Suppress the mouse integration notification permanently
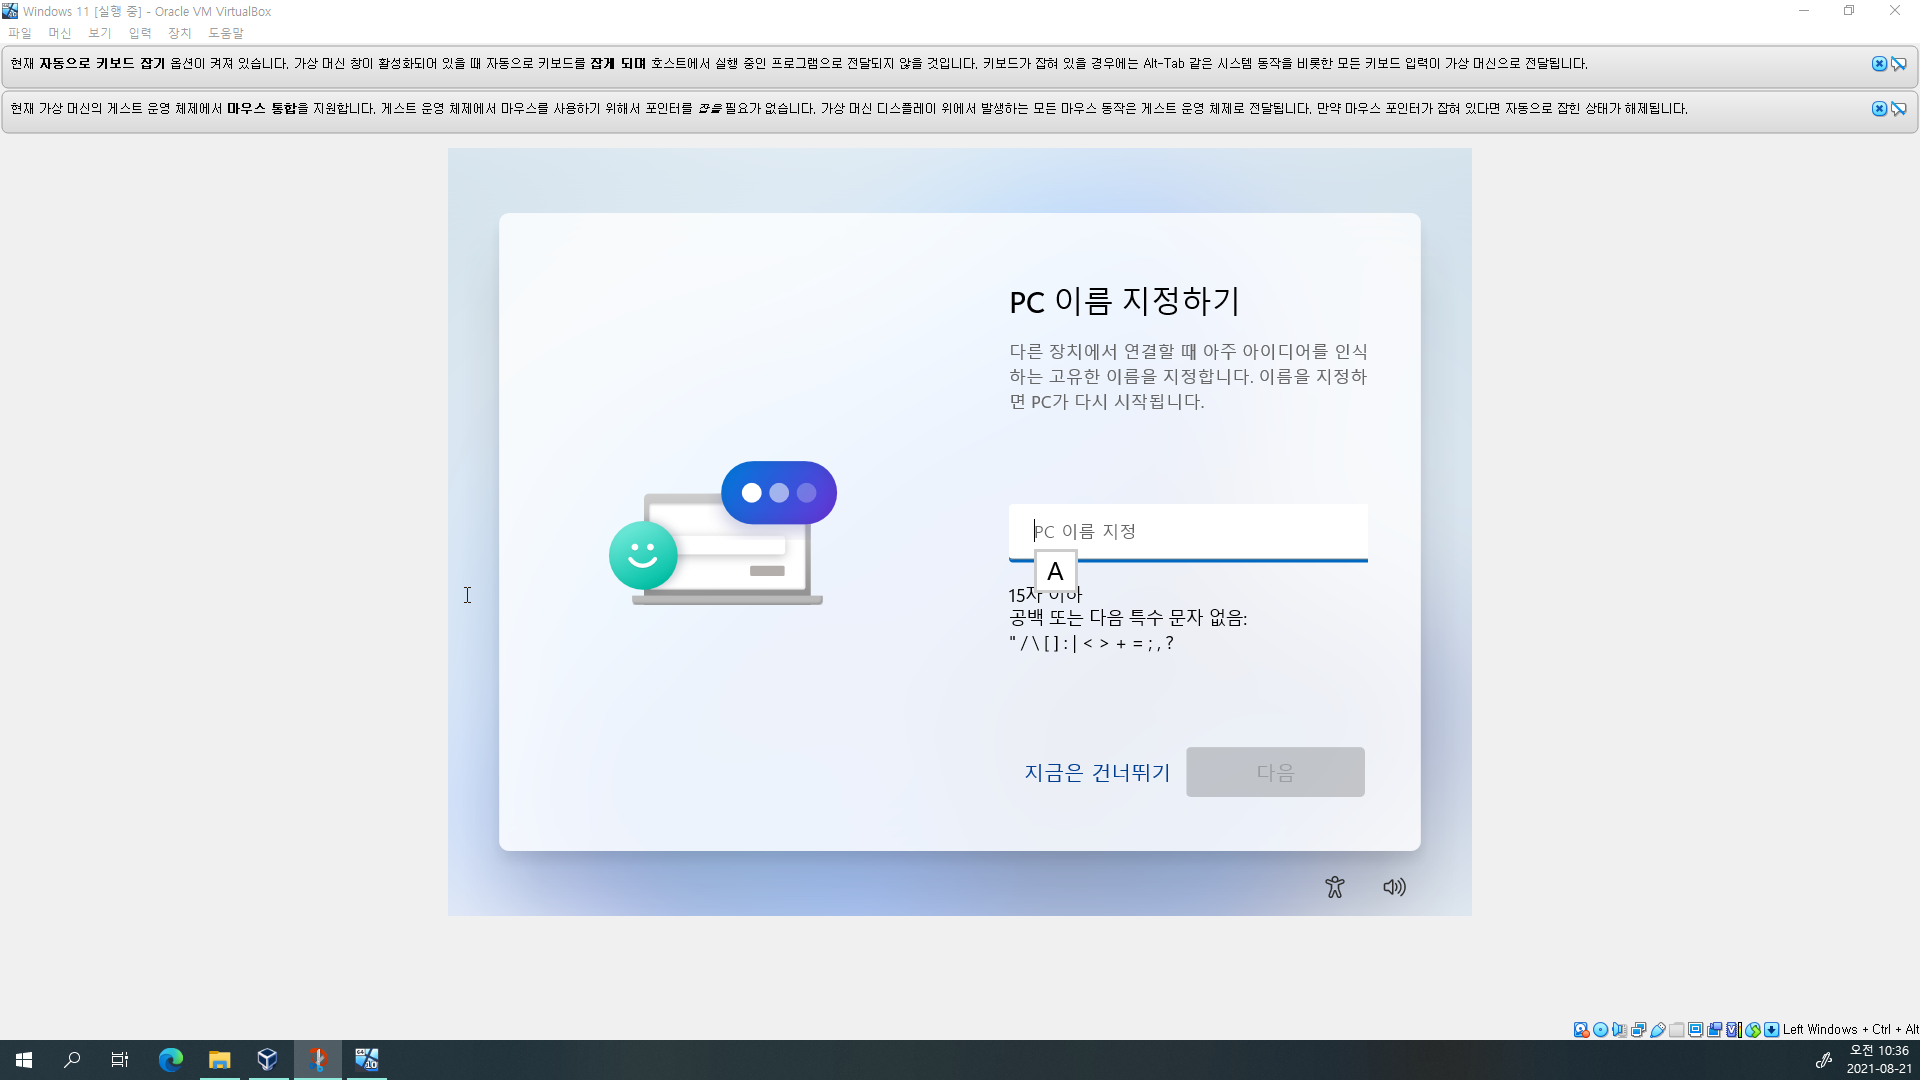This screenshot has width=1920, height=1080. click(x=1898, y=109)
